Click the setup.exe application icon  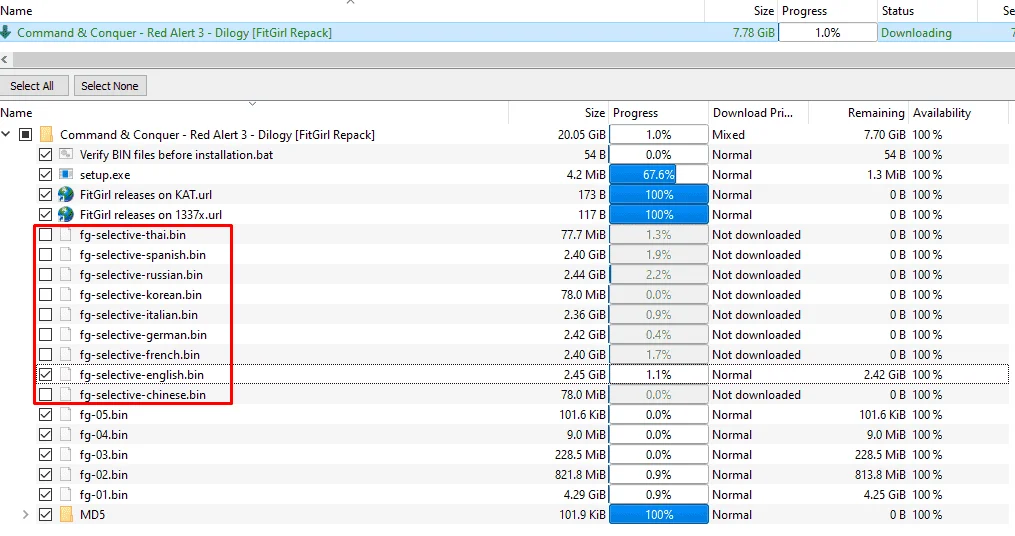coord(65,175)
